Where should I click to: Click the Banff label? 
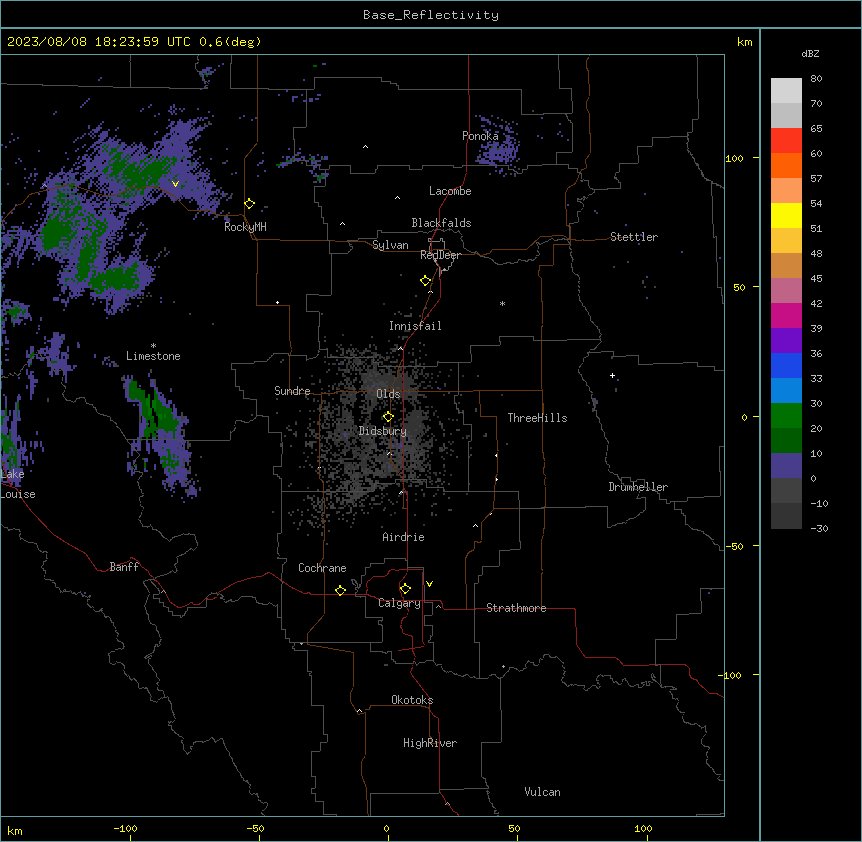124,567
